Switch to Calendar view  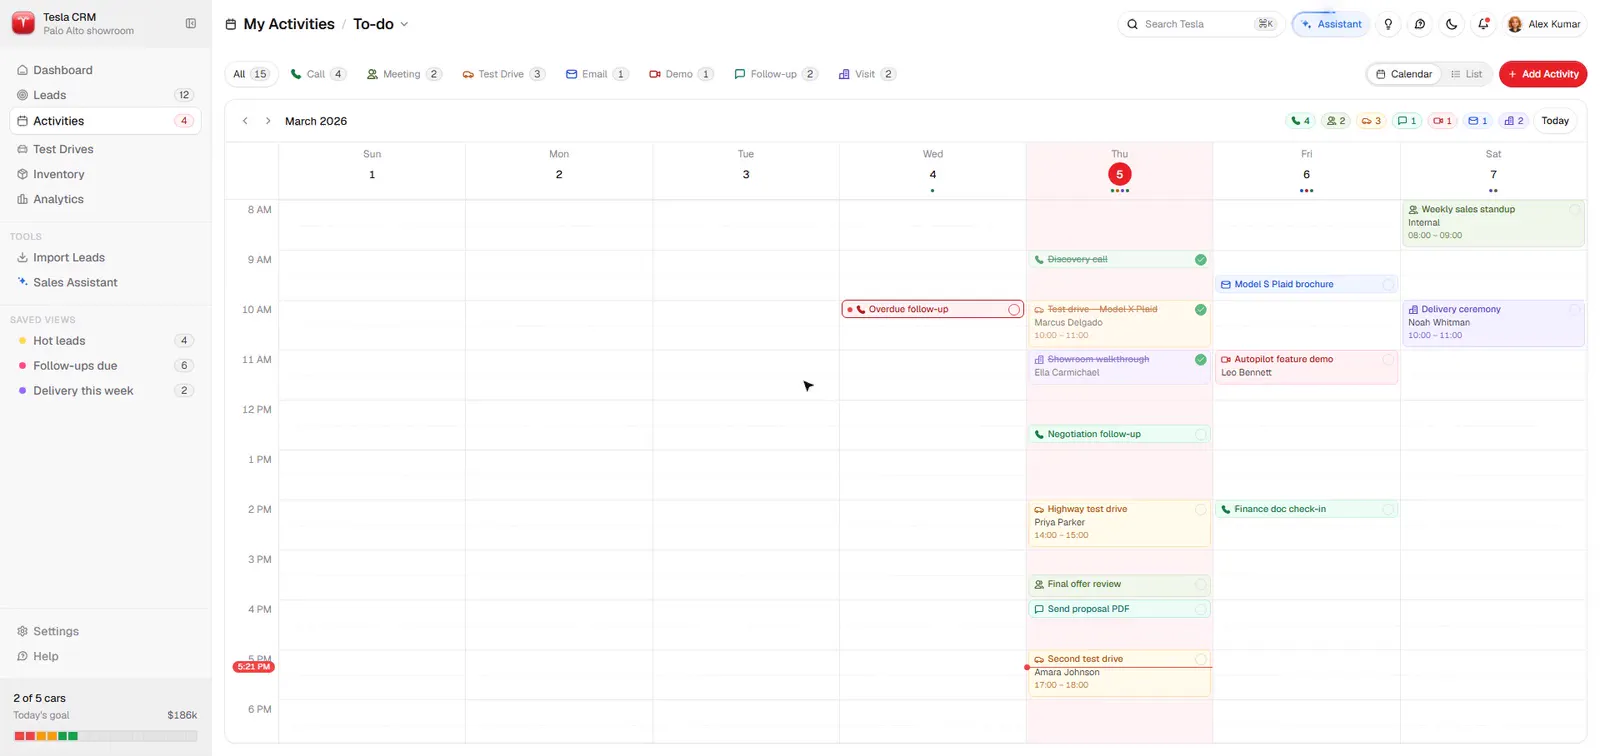click(x=1404, y=74)
